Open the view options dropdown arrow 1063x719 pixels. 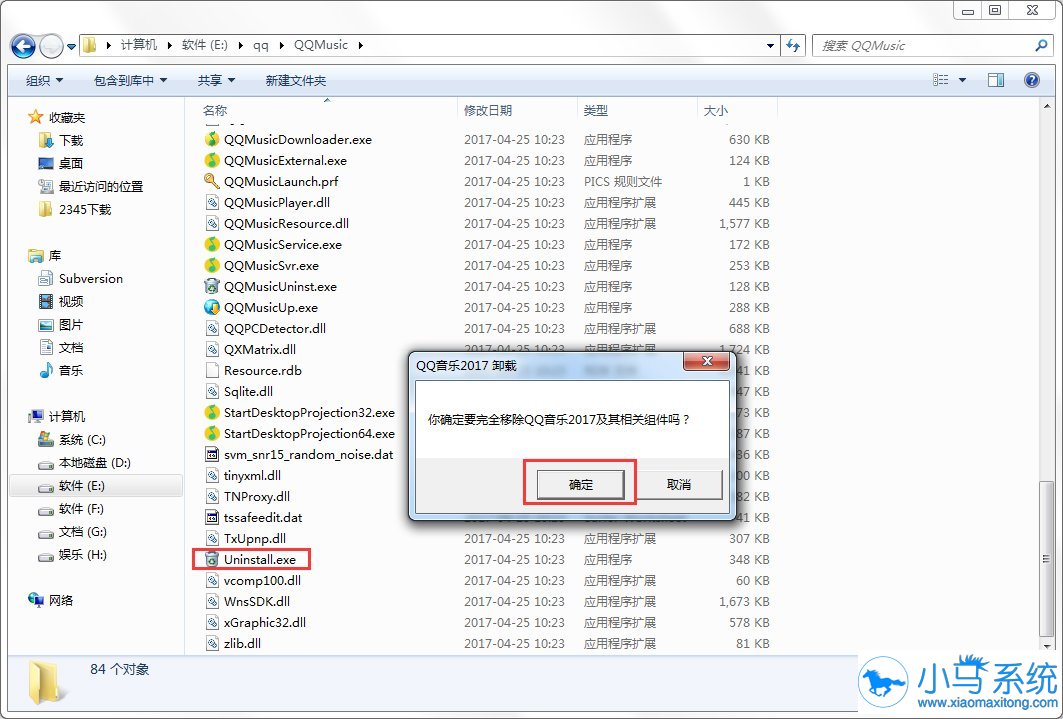click(x=962, y=80)
